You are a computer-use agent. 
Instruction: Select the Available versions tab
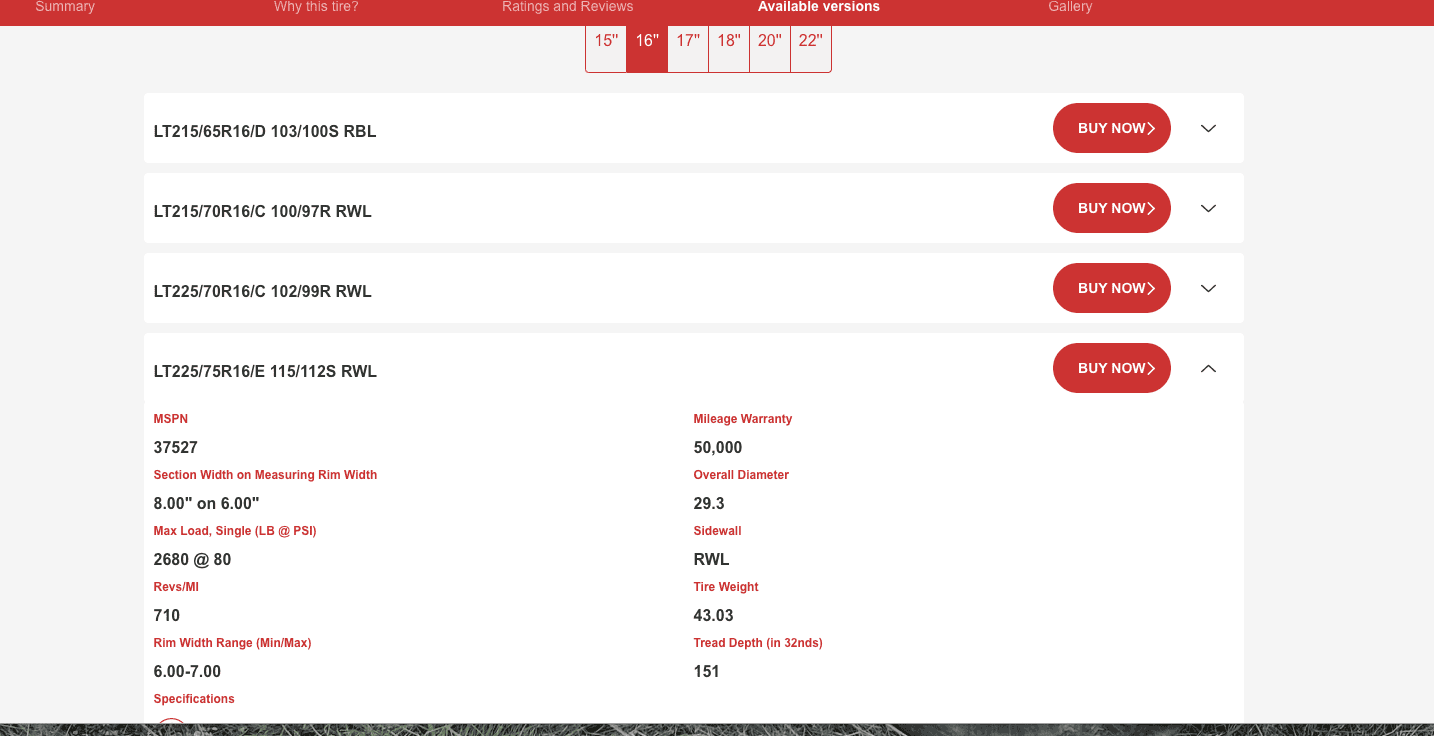[819, 7]
